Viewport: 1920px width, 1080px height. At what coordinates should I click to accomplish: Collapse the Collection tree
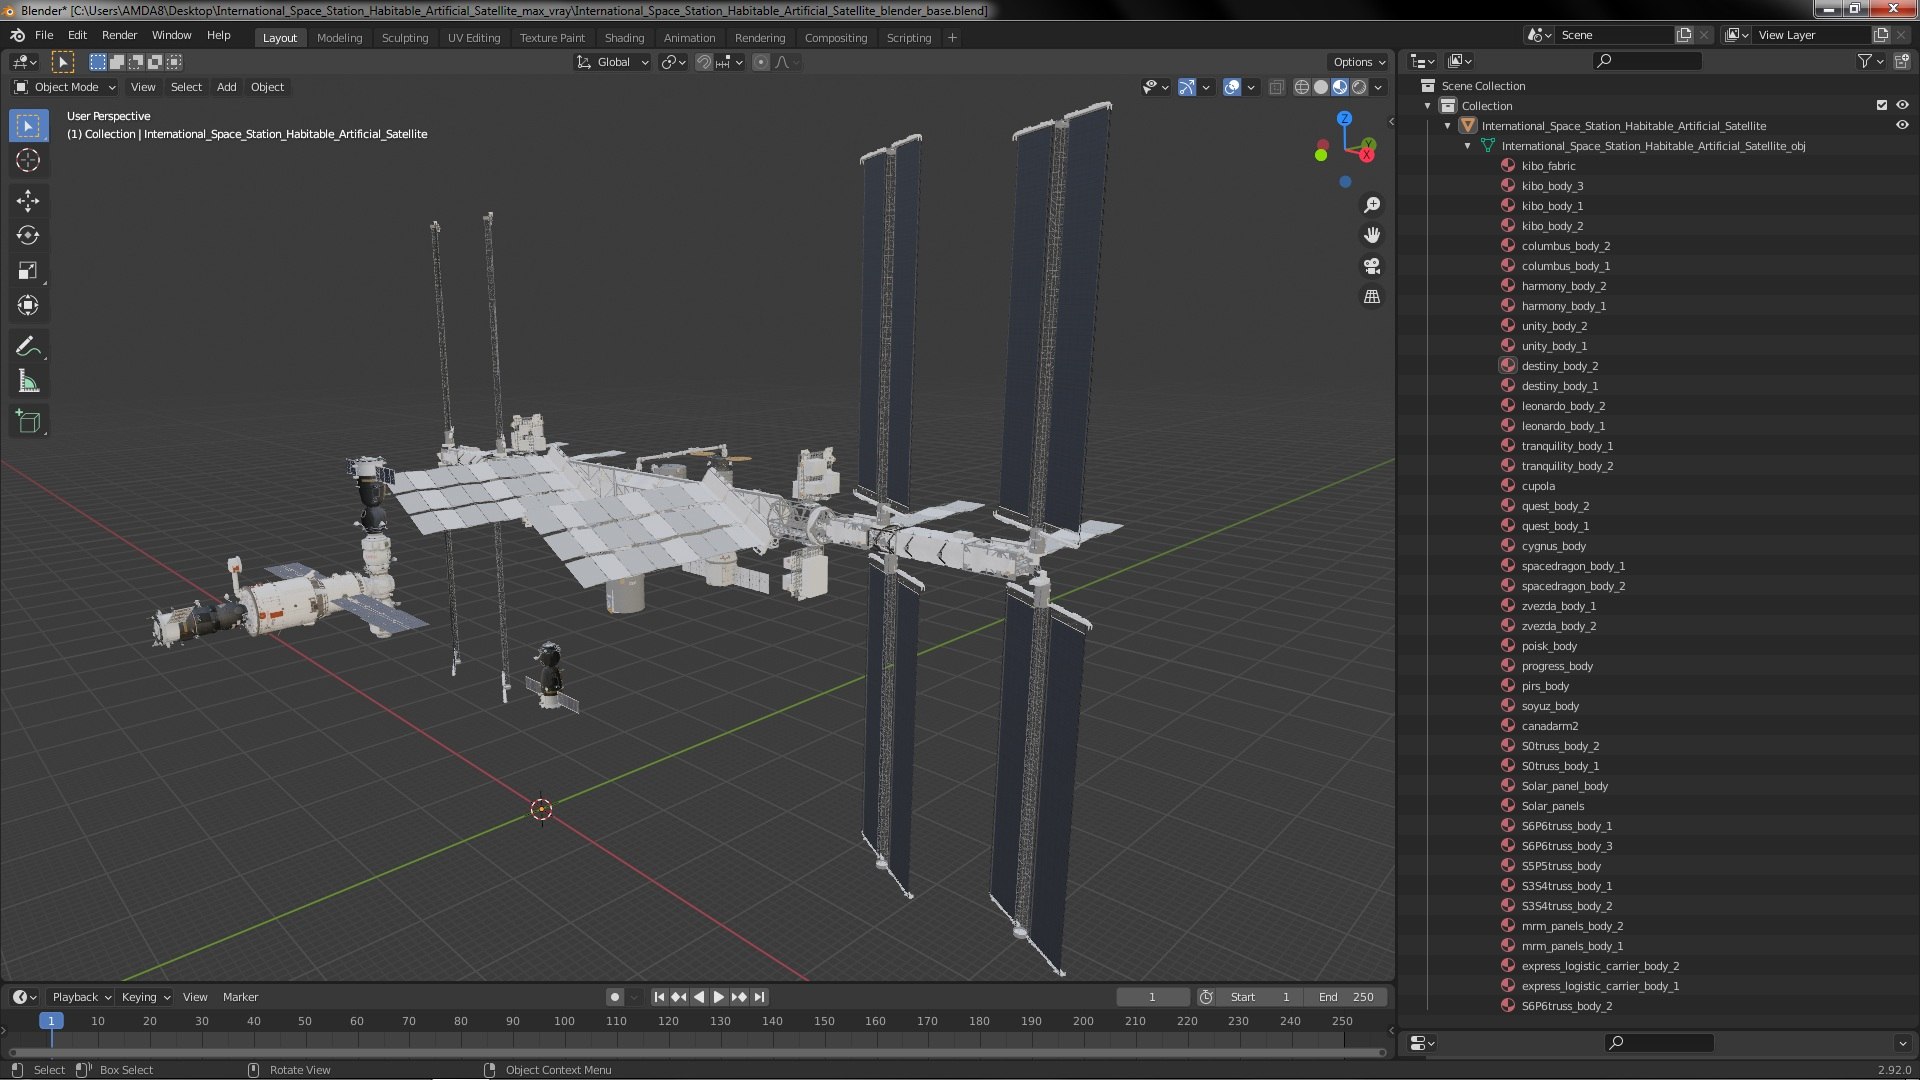[1428, 106]
